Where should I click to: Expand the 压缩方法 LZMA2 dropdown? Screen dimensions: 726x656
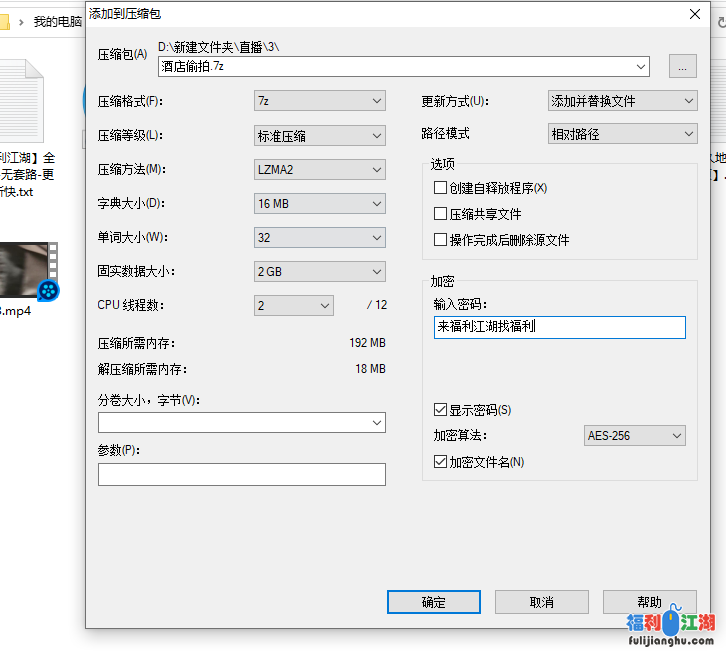pyautogui.click(x=320, y=169)
